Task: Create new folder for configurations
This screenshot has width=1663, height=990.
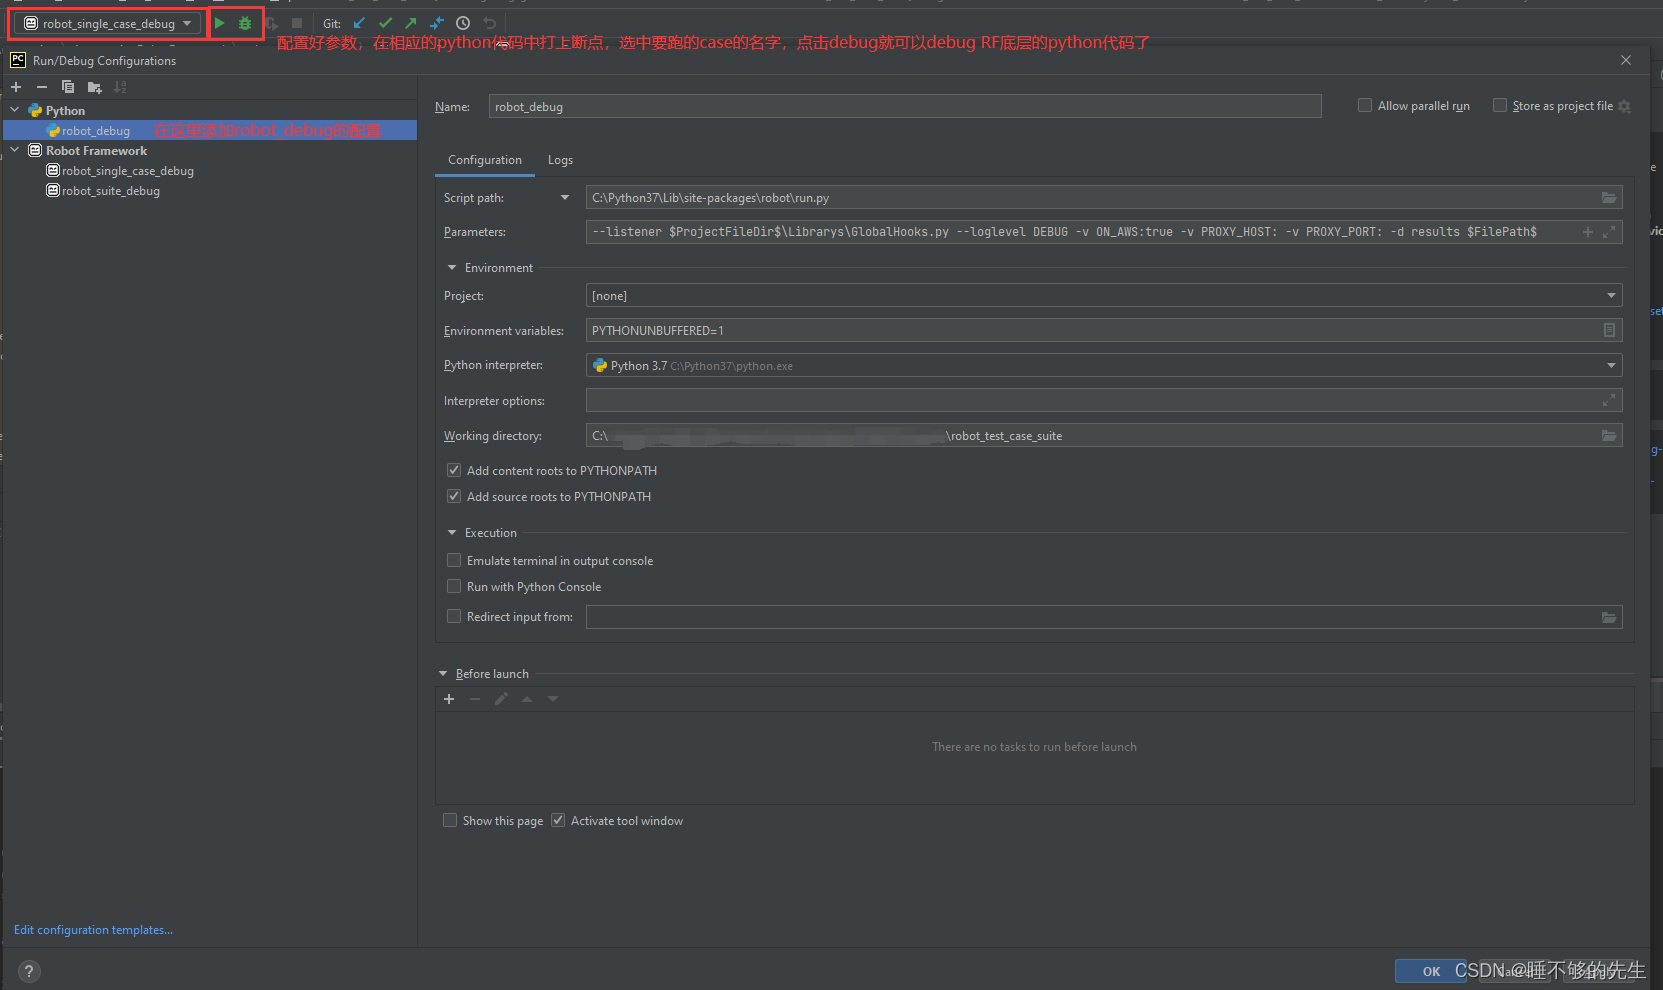Action: tap(94, 87)
